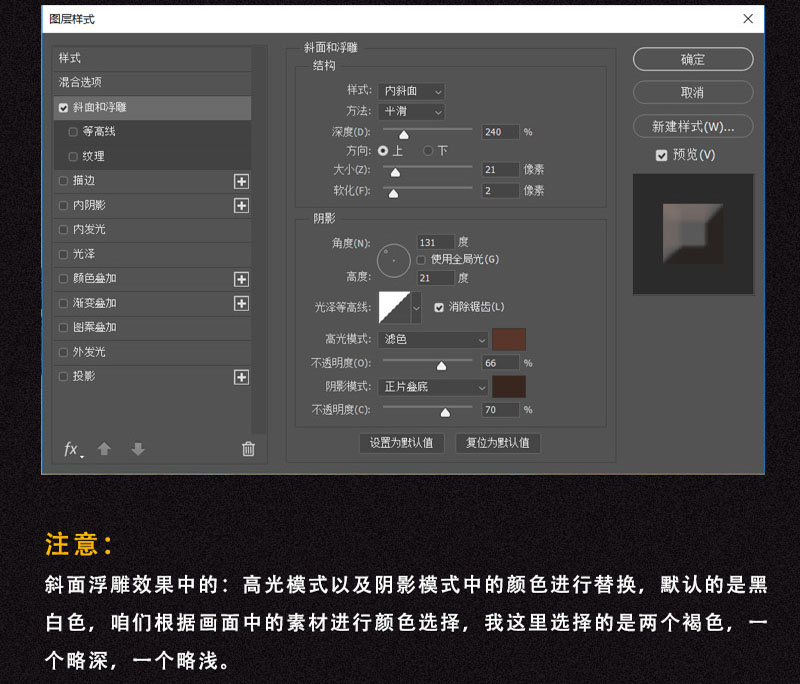
Task: Open the highlight mode color swatch
Action: click(509, 340)
